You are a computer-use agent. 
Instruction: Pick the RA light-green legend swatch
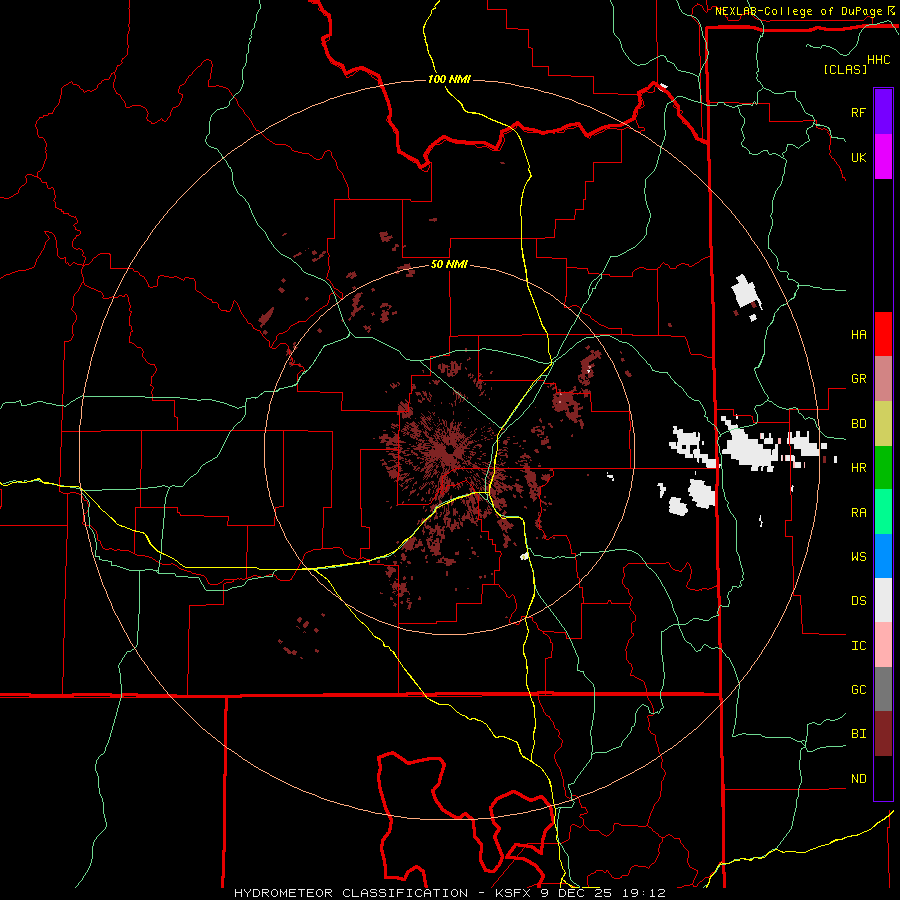click(883, 512)
